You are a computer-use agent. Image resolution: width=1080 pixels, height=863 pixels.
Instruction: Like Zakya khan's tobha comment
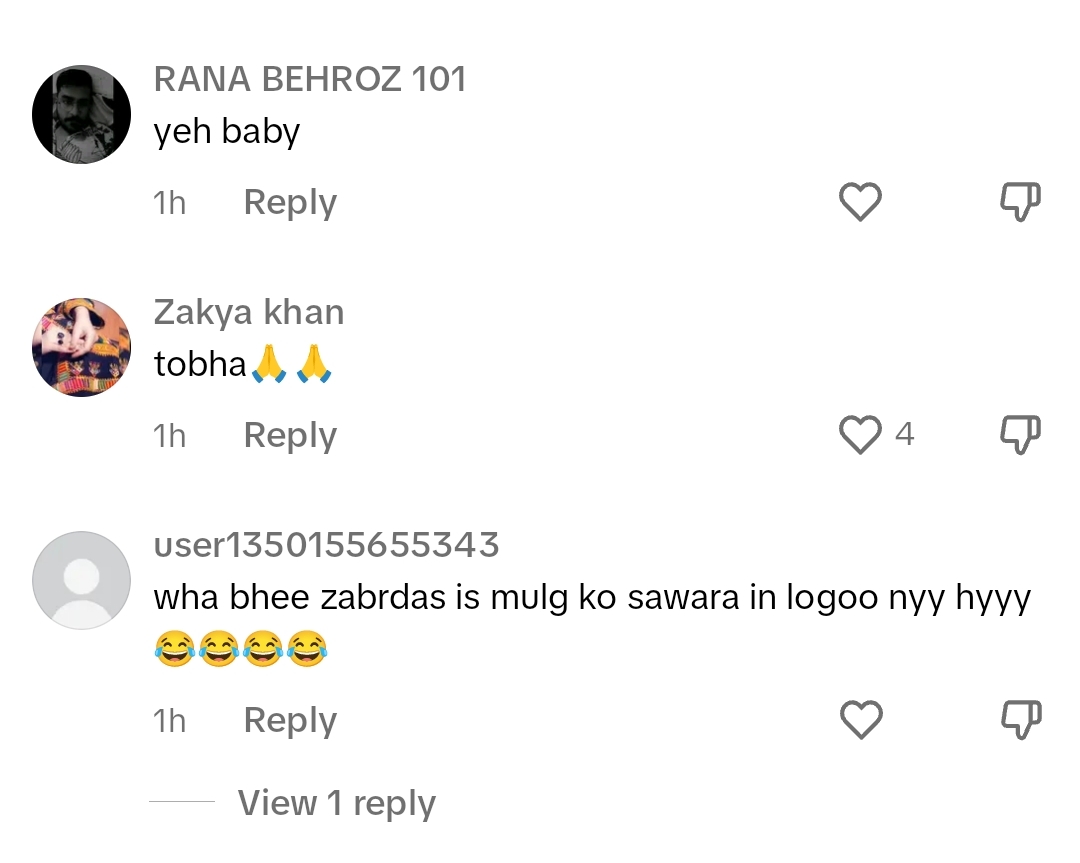[860, 435]
